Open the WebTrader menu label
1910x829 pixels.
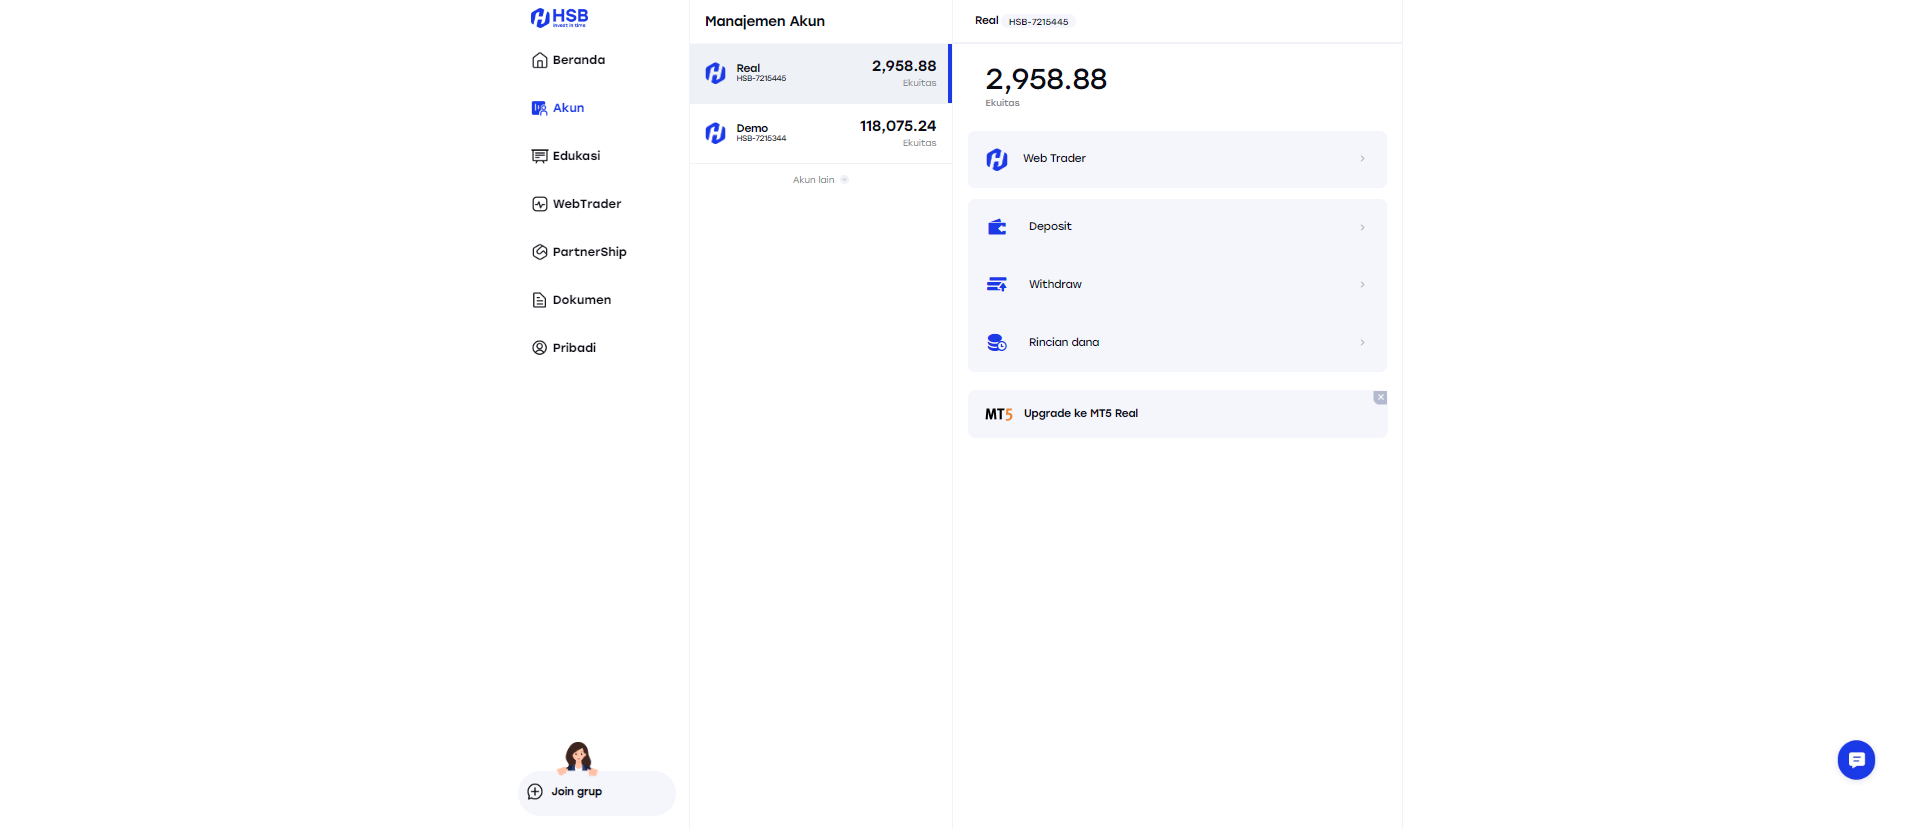pyautogui.click(x=587, y=204)
